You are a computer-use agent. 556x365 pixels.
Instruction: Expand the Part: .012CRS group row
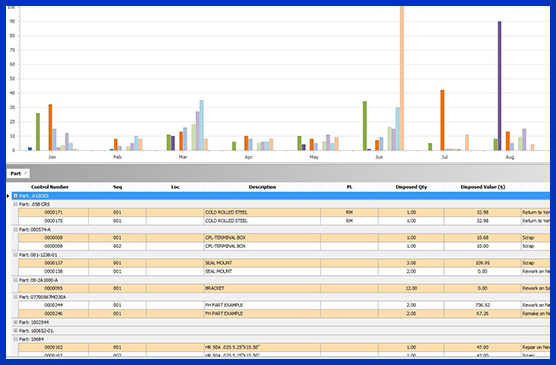coord(15,196)
